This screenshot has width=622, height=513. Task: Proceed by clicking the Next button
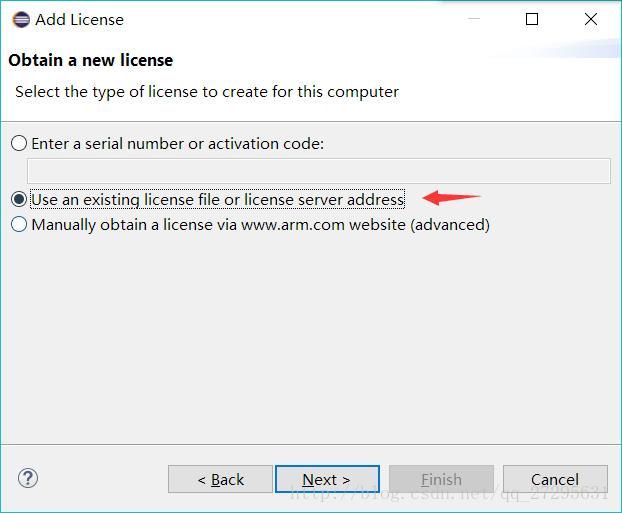[x=327, y=479]
